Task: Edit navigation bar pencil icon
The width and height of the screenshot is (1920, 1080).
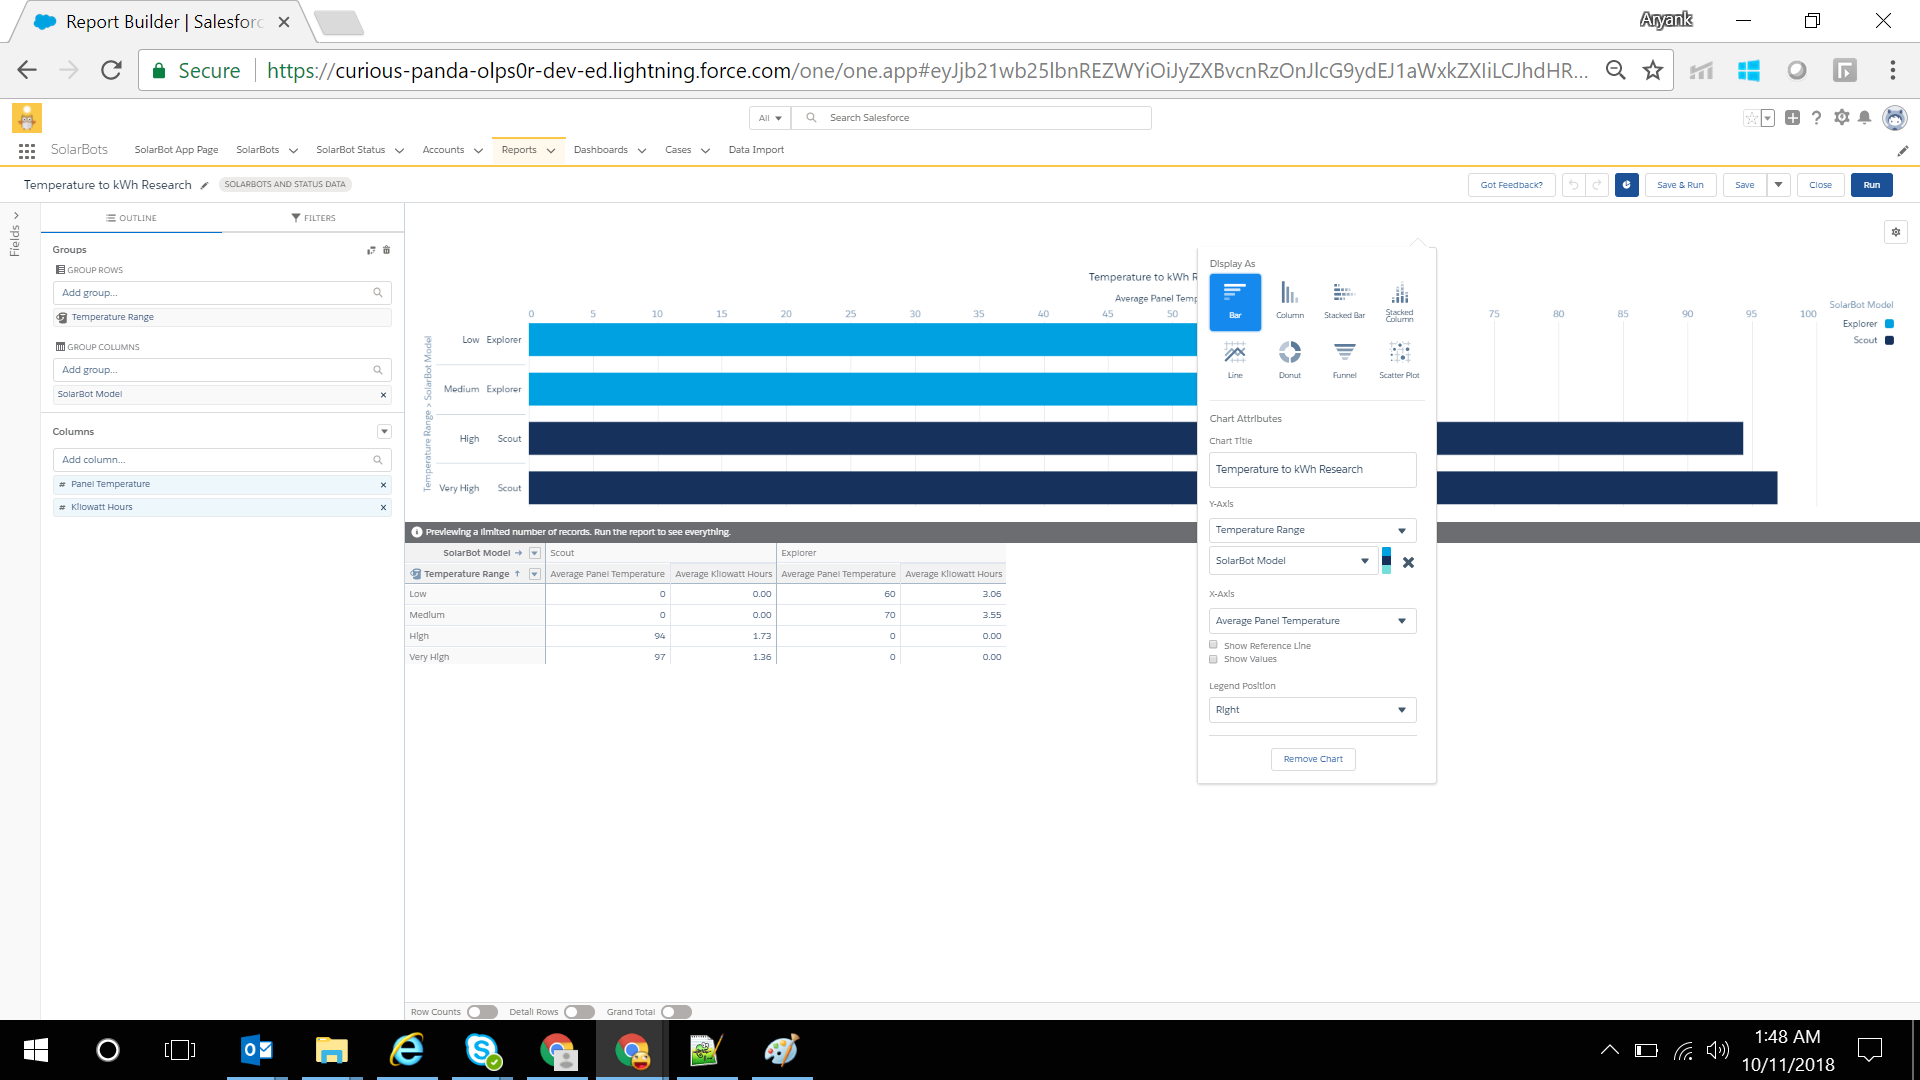Action: [x=1903, y=151]
